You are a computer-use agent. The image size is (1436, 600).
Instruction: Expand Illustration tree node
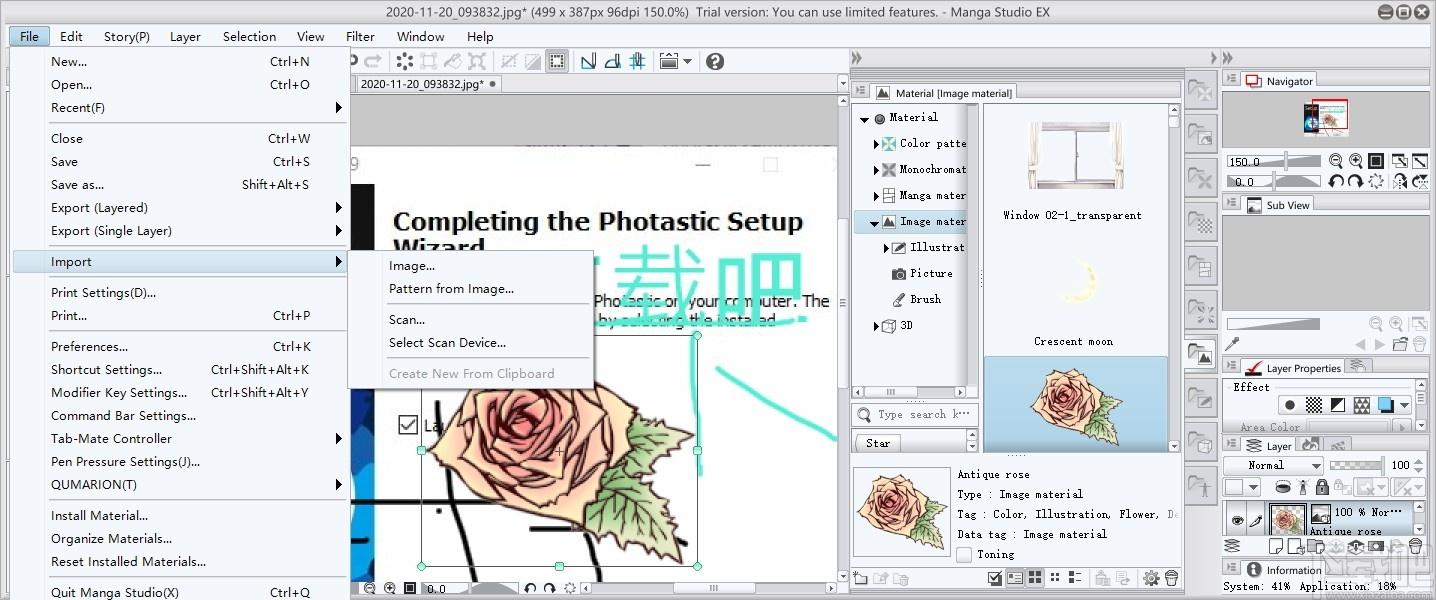coord(887,248)
